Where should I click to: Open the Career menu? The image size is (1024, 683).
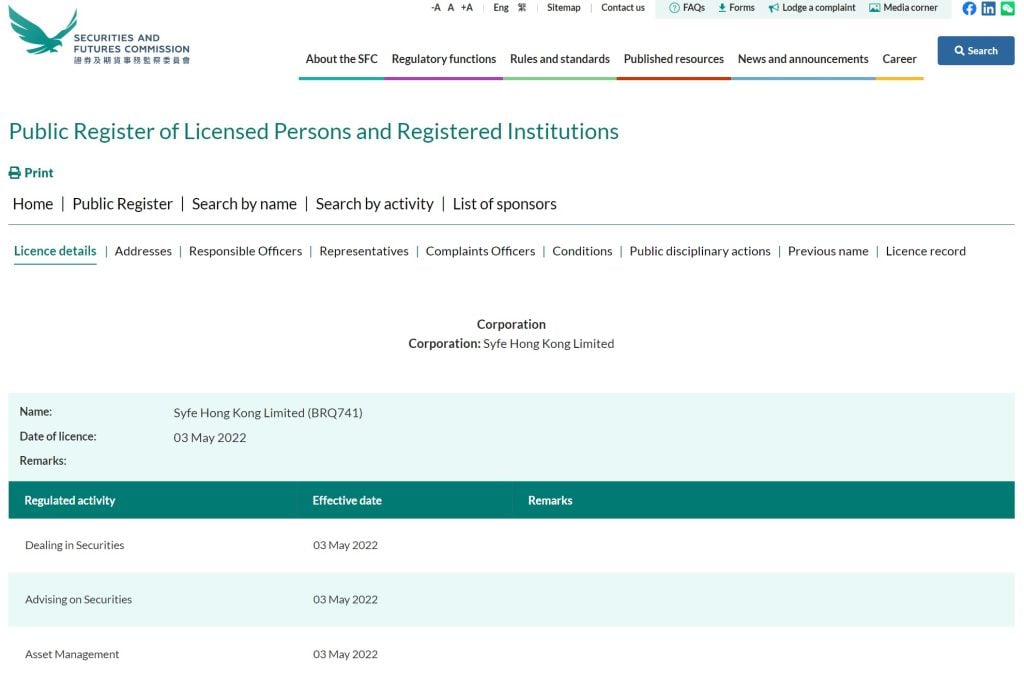899,59
